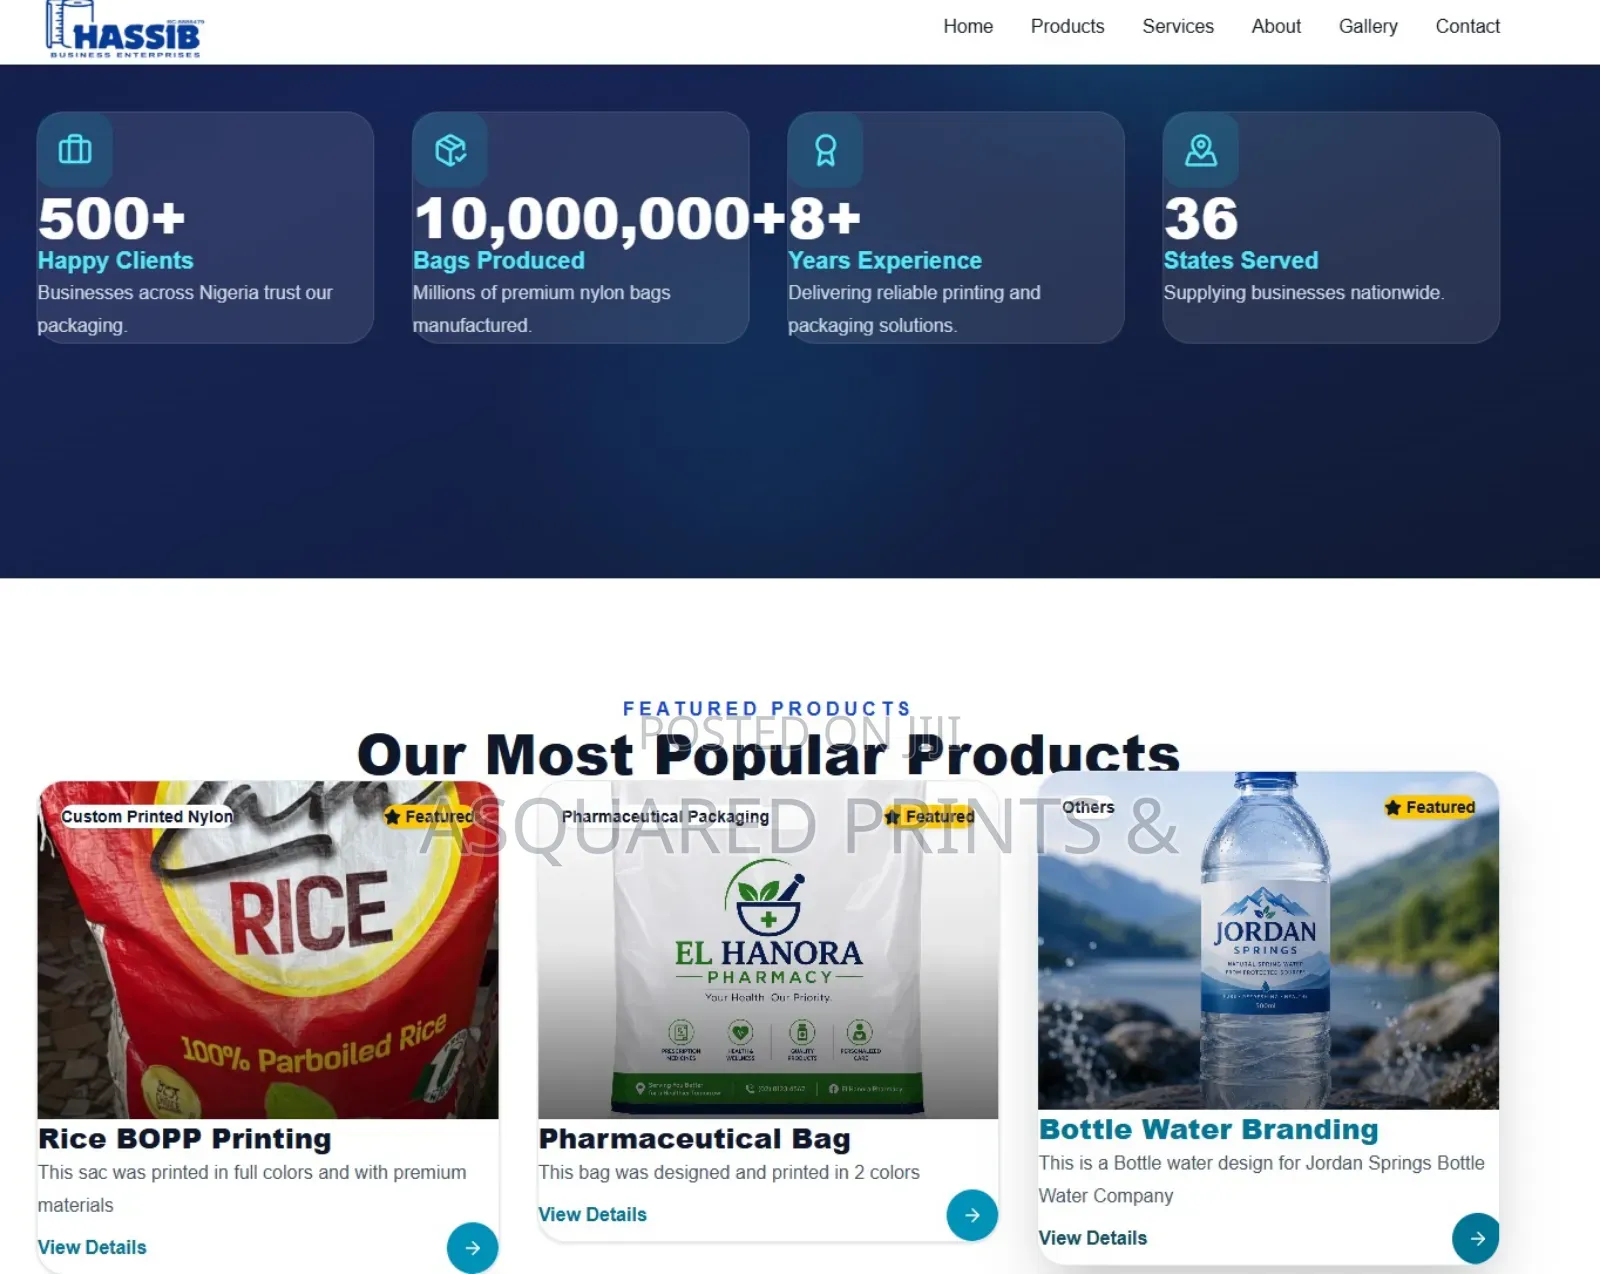Viewport: 1600px width, 1274px height.
Task: Click 'Businesses across Nigeria trust our packaging' text
Action: pyautogui.click(x=185, y=309)
